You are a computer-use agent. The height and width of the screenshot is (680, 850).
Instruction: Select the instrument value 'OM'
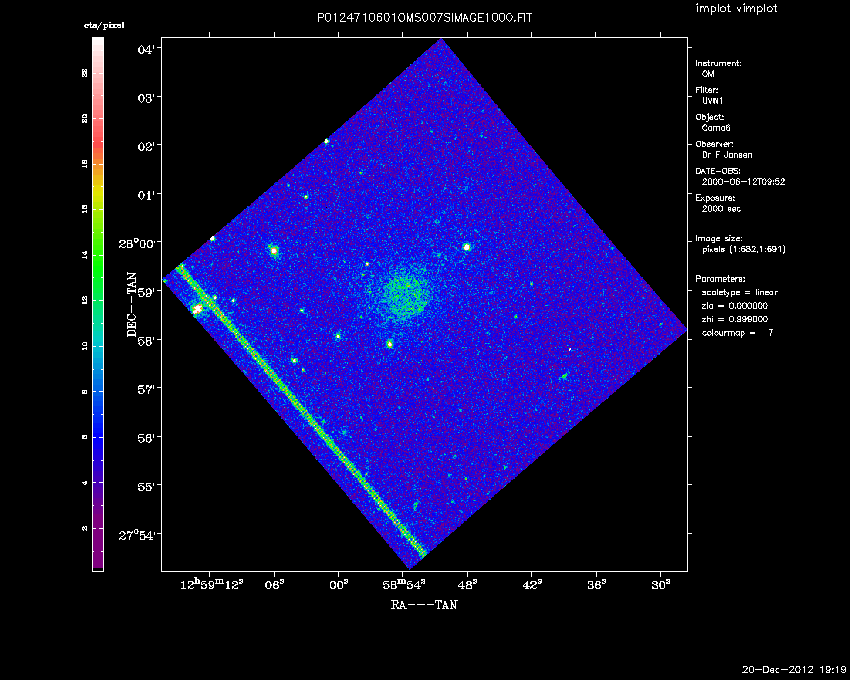(708, 74)
